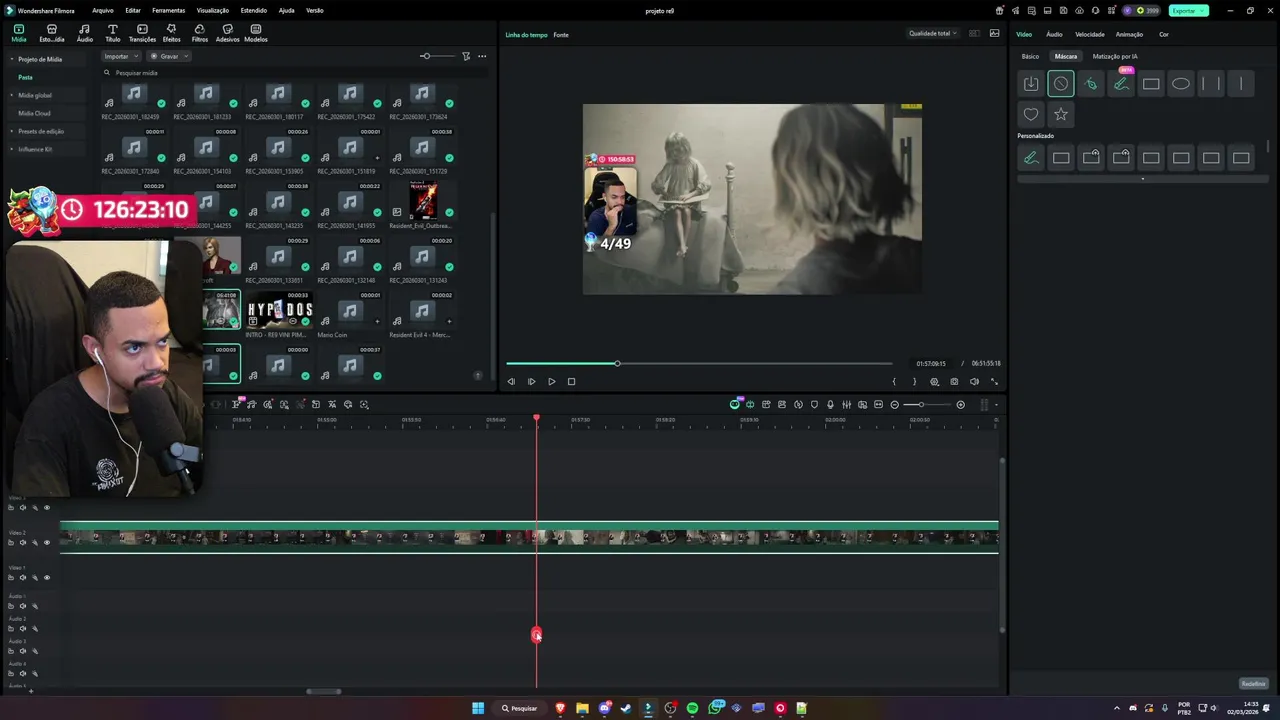Expand the Presets de edição item
Viewport: 1280px width, 720px height.
tap(12, 131)
